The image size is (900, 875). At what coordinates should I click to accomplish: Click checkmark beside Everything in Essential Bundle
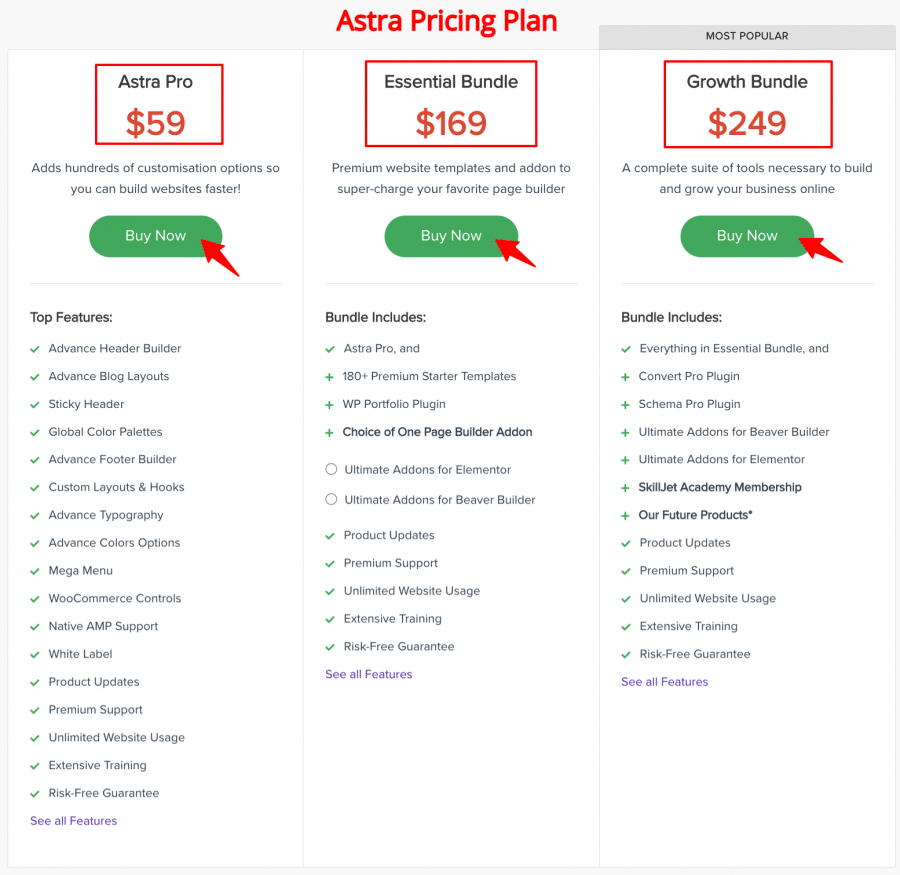pos(626,349)
